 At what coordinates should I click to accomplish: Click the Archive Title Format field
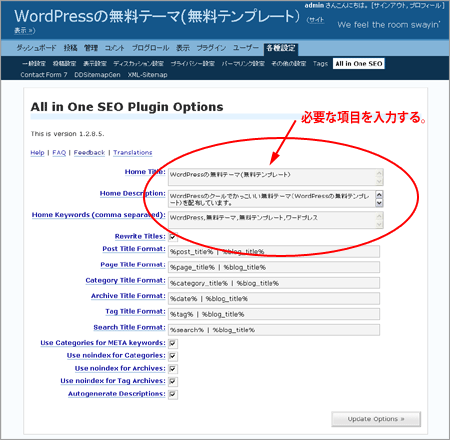pyautogui.click(x=274, y=299)
